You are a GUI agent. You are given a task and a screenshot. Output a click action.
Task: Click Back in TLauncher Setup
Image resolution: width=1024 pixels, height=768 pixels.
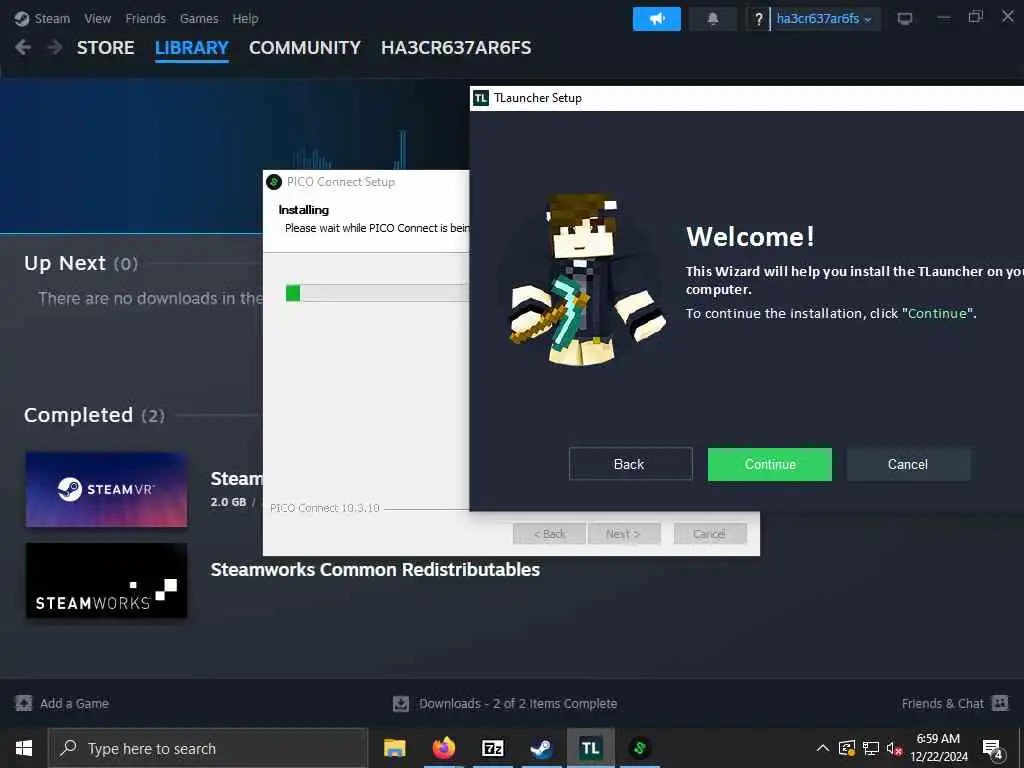point(630,464)
